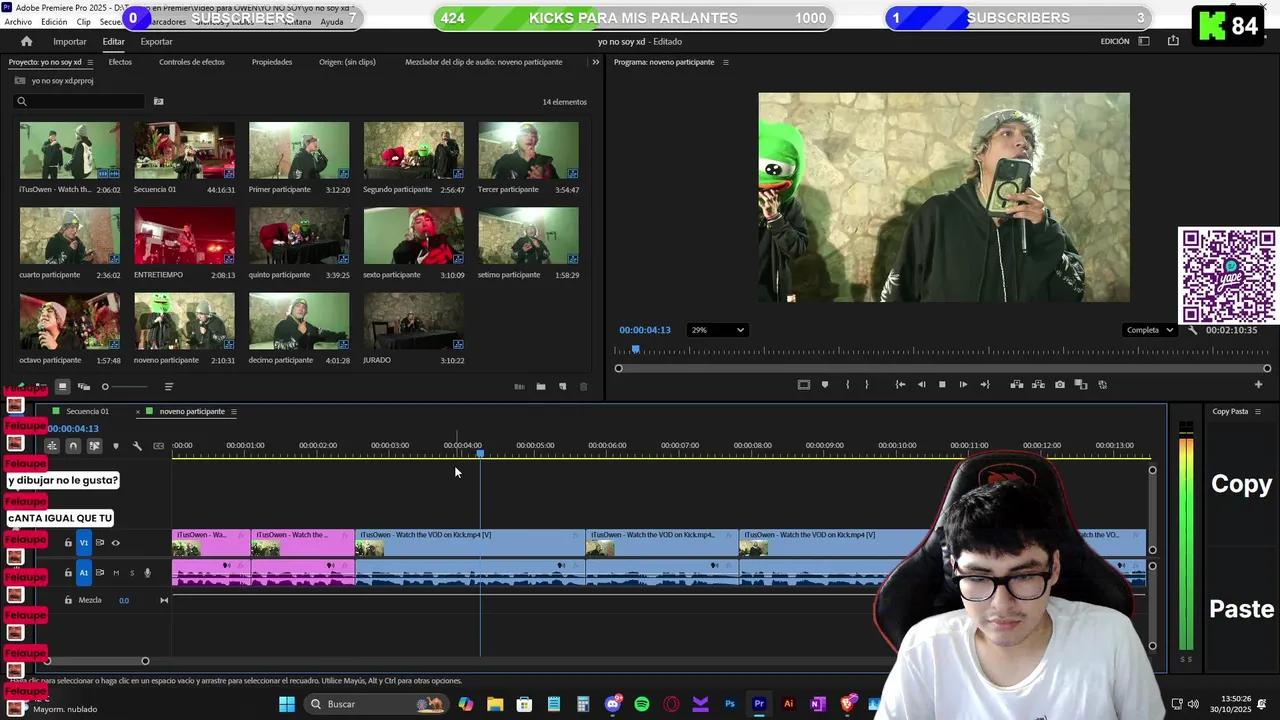Viewport: 1280px width, 720px height.
Task: Toggle insert sequences as nests
Action: tap(52, 446)
